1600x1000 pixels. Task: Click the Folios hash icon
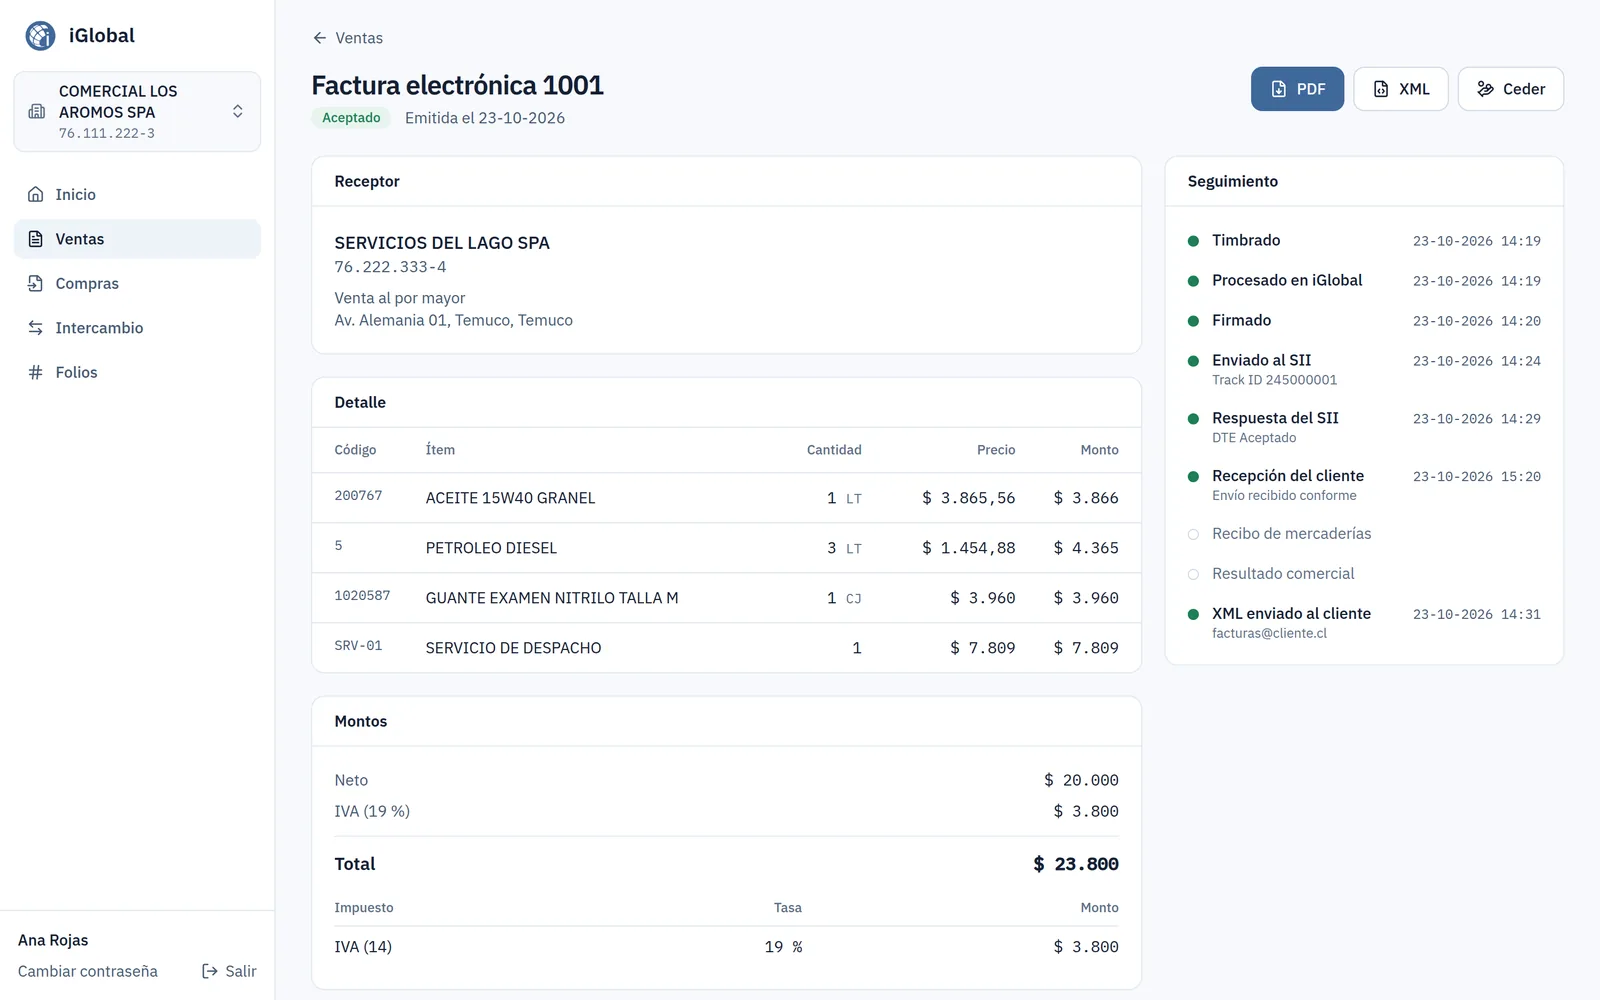pos(35,372)
